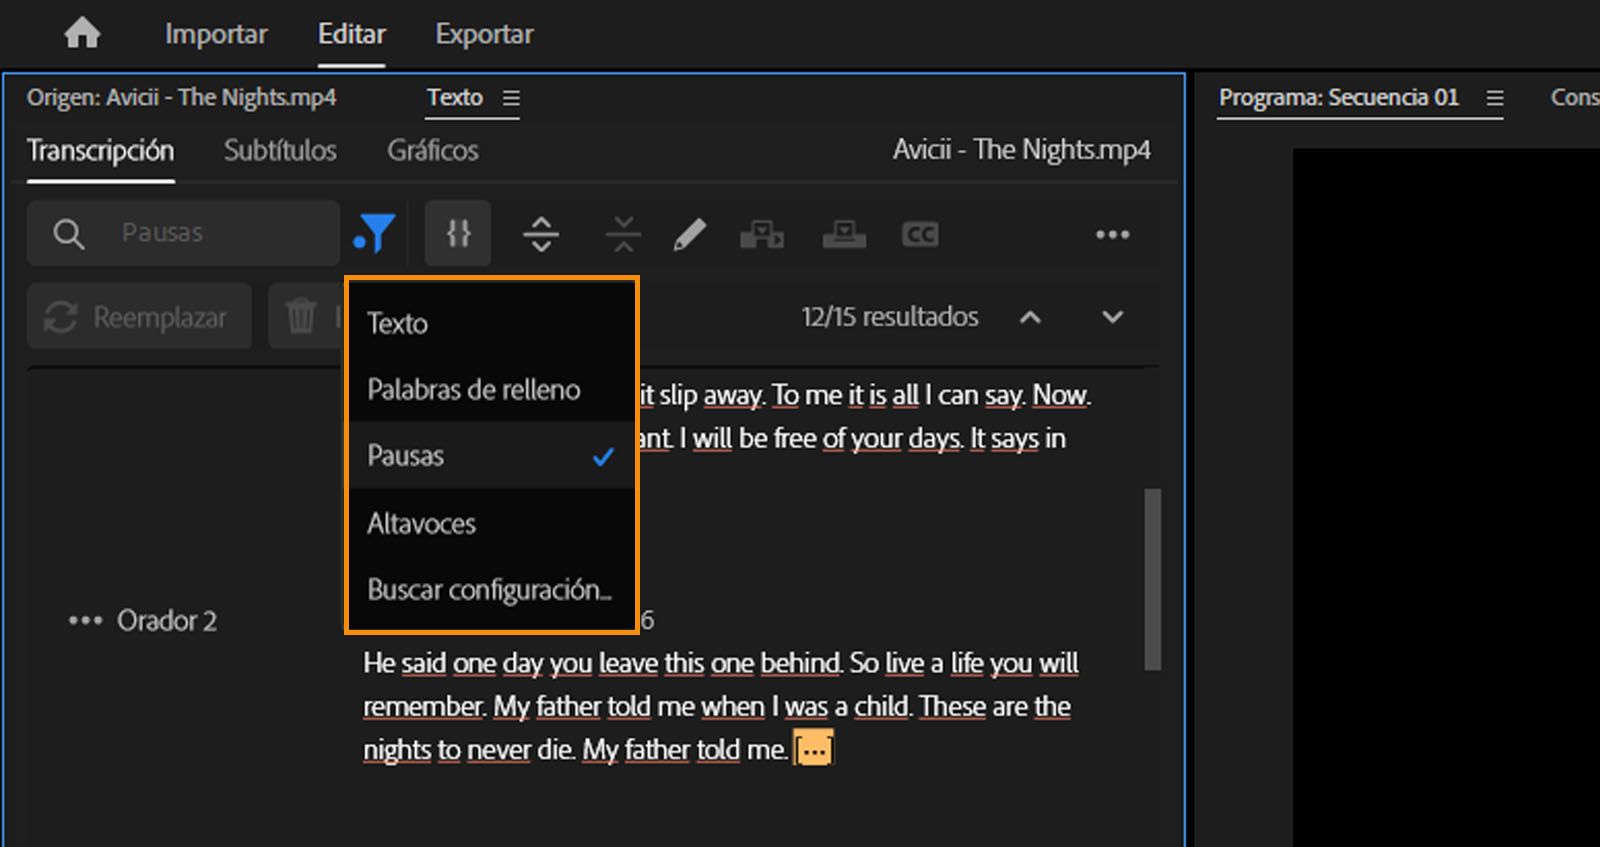The width and height of the screenshot is (1600, 847).
Task: Click the Orador 2 speaker label
Action: point(167,620)
